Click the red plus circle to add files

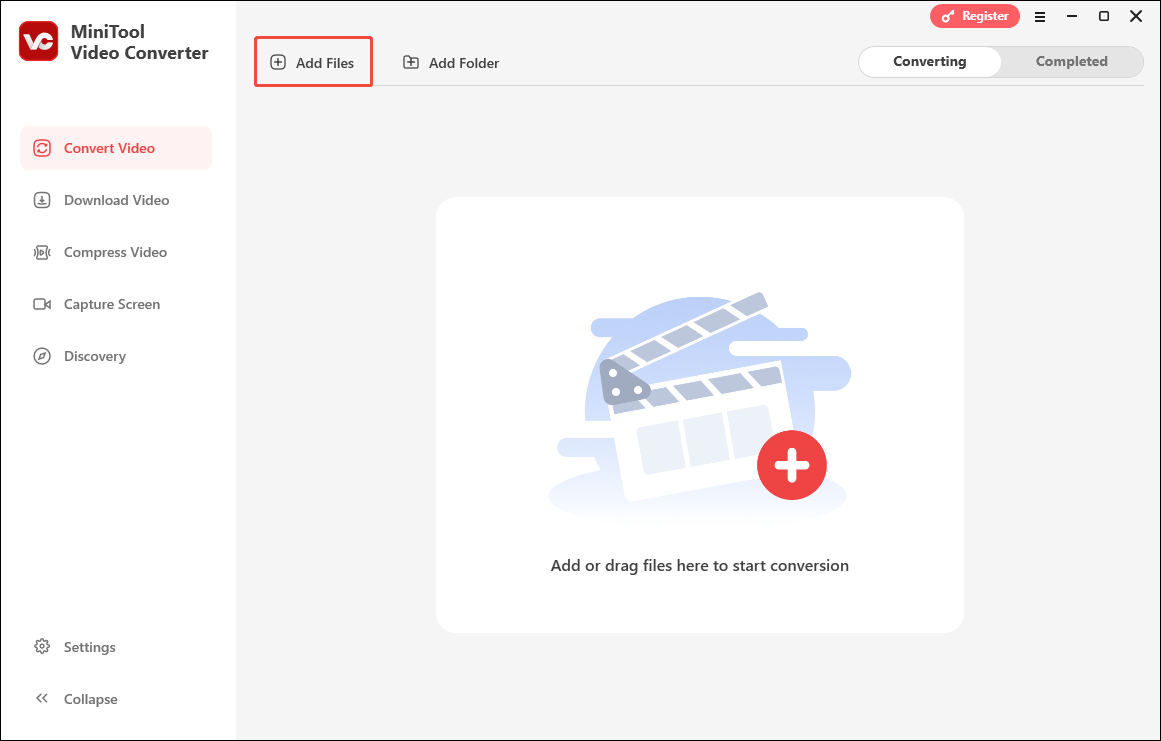point(792,465)
